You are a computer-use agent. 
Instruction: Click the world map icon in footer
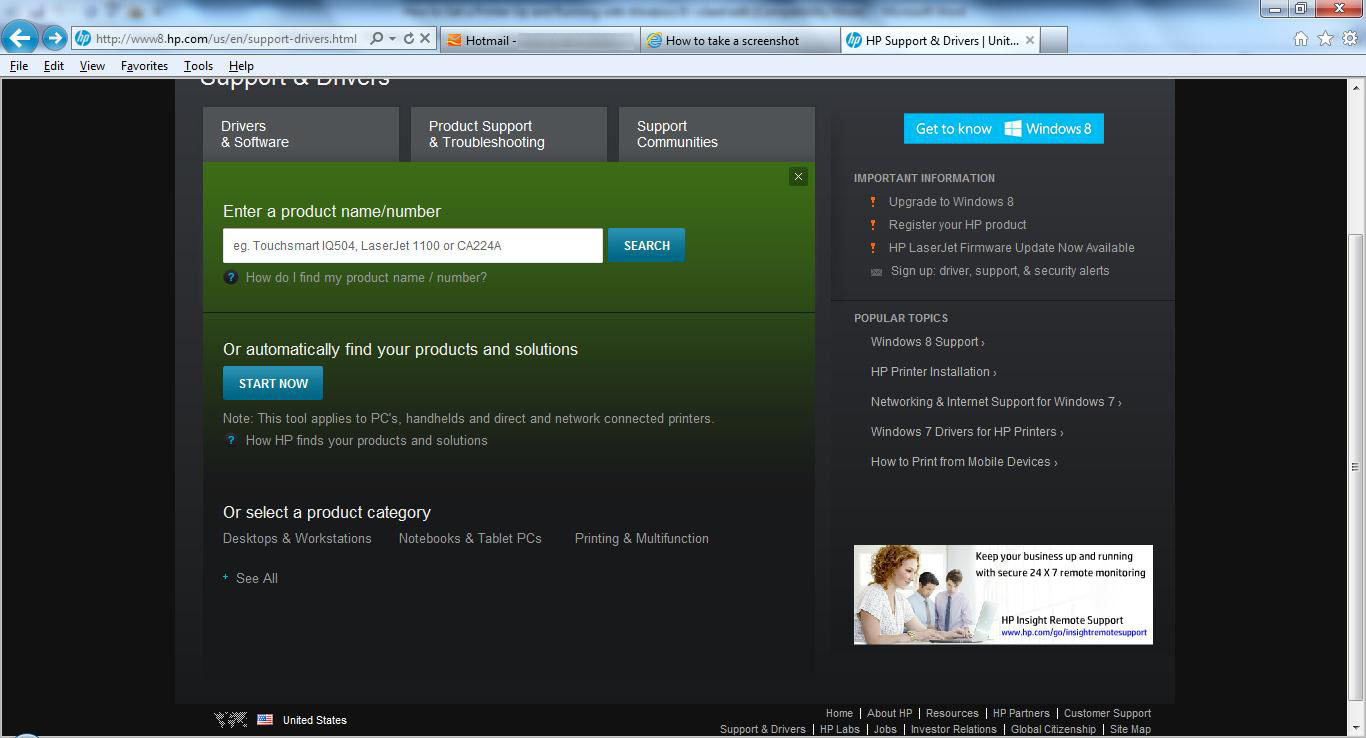(x=231, y=720)
